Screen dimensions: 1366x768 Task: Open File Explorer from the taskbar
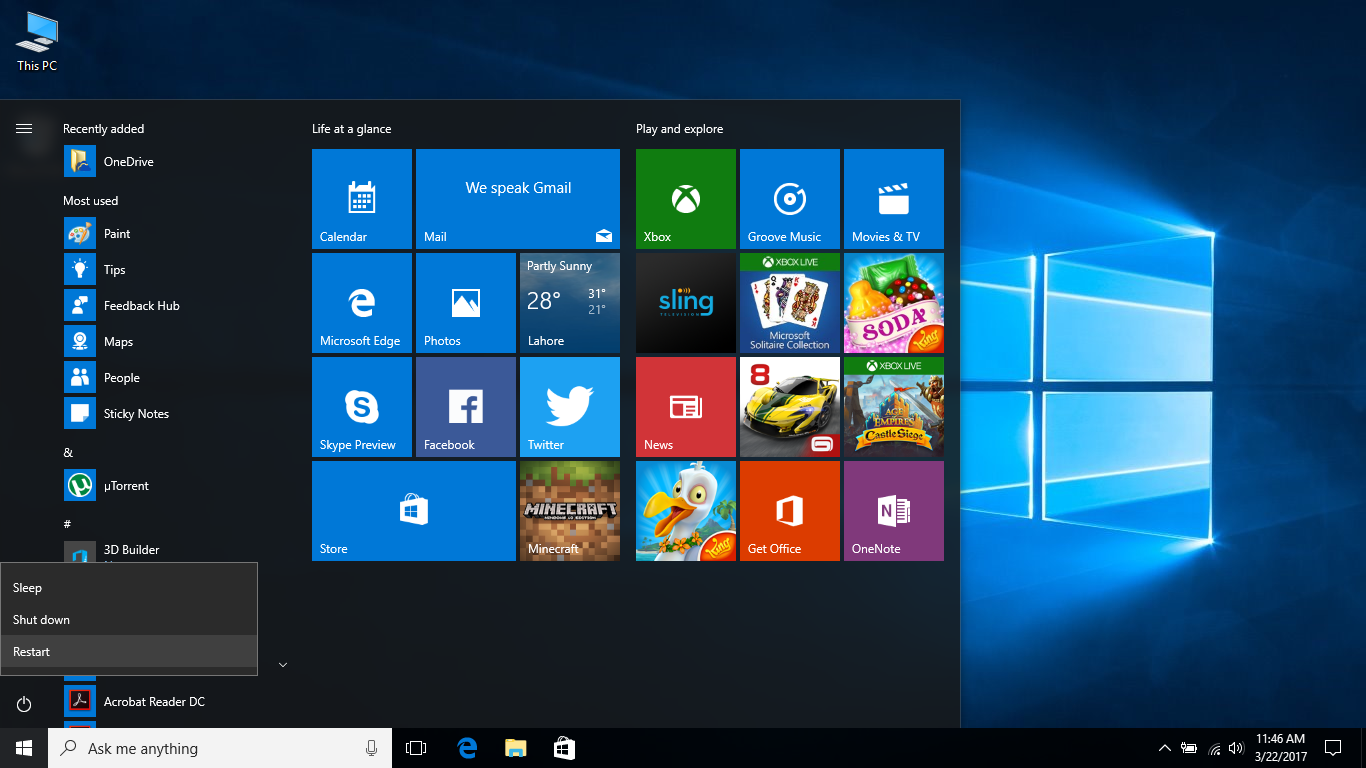point(515,748)
